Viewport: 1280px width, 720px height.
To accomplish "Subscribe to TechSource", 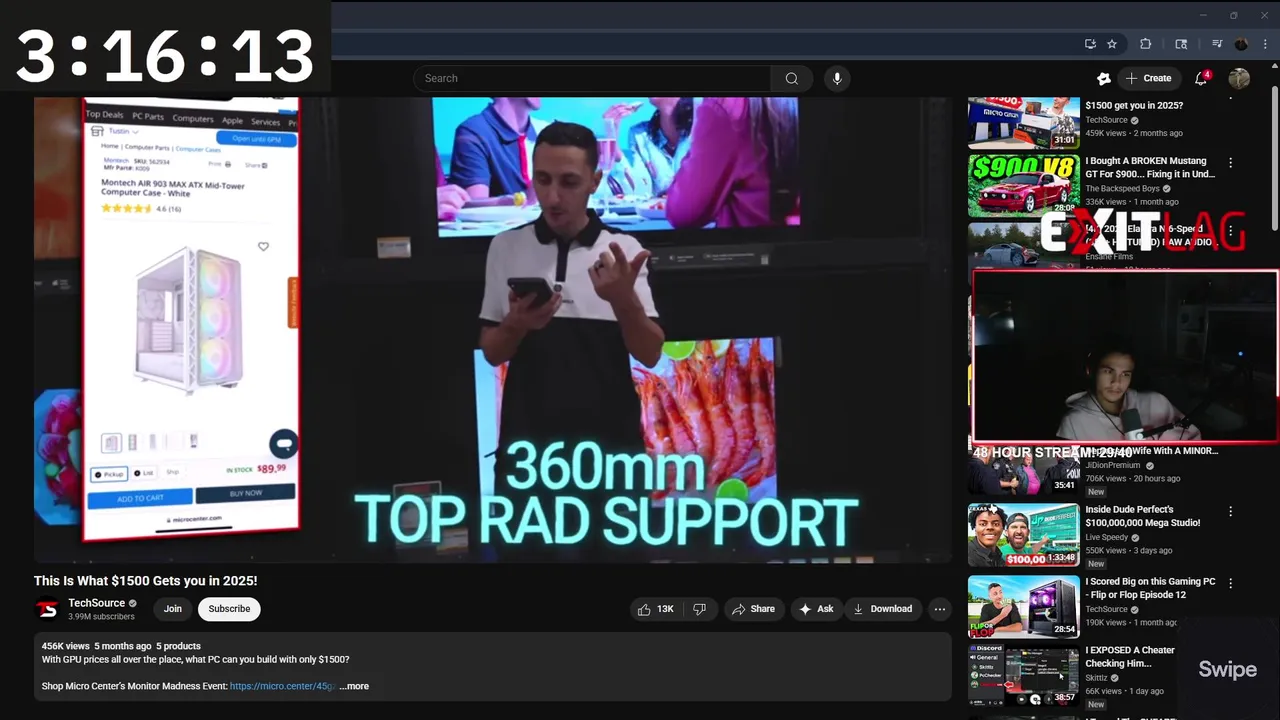I will (229, 609).
